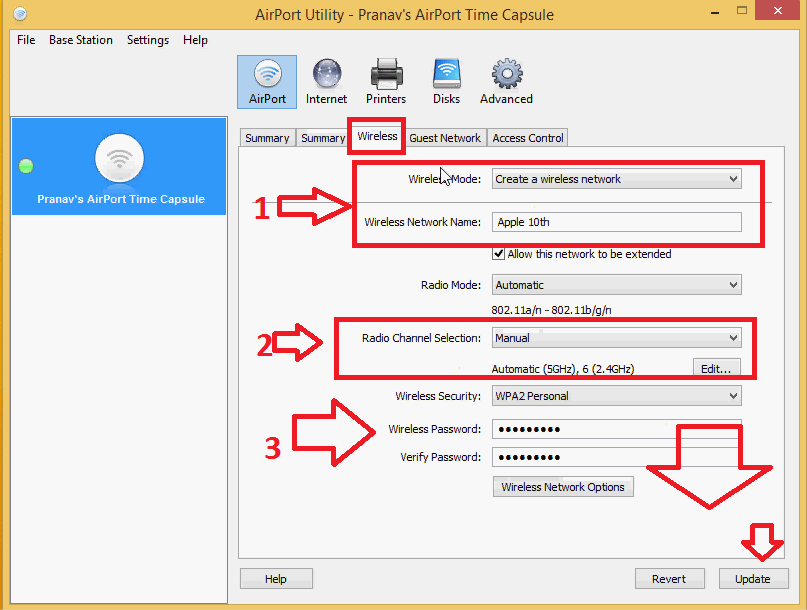
Task: Select Pranav's AirPort Time Capsule device
Action: point(120,167)
